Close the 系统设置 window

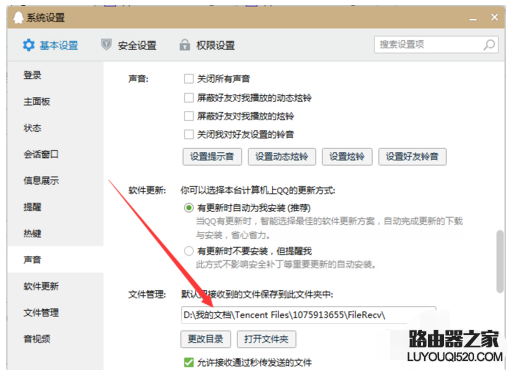(494, 17)
